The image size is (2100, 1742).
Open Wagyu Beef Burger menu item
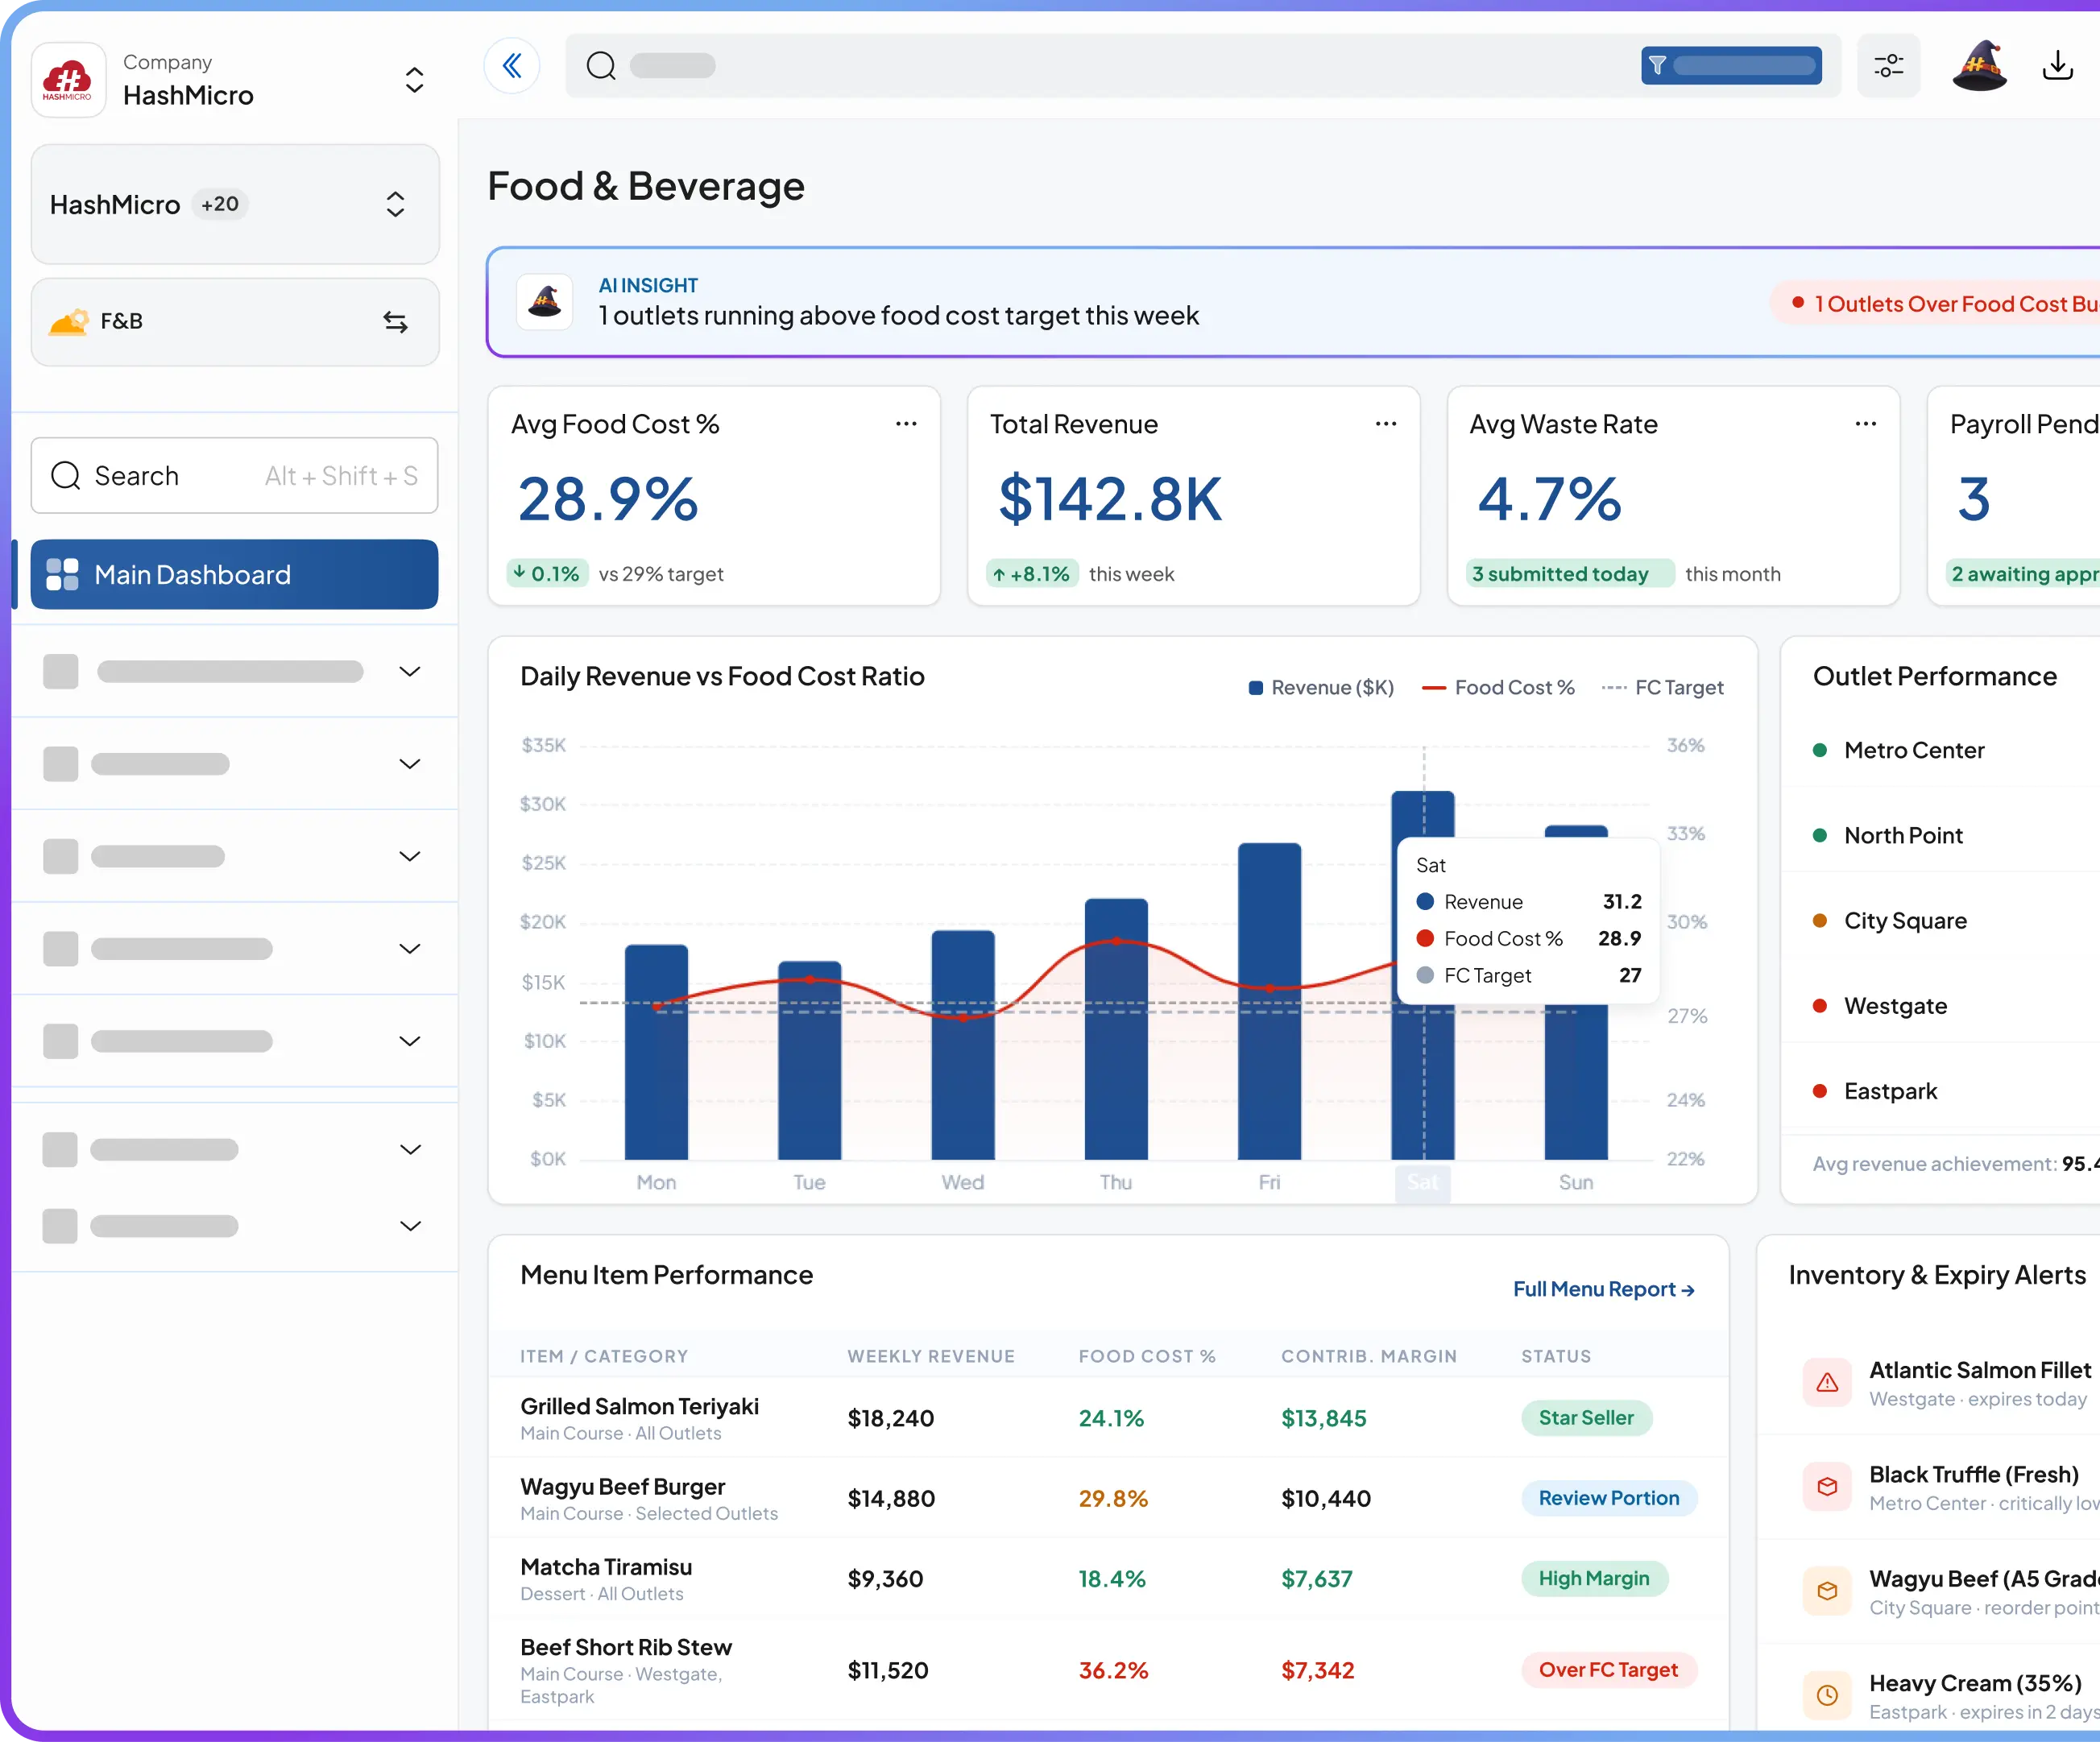(623, 1487)
